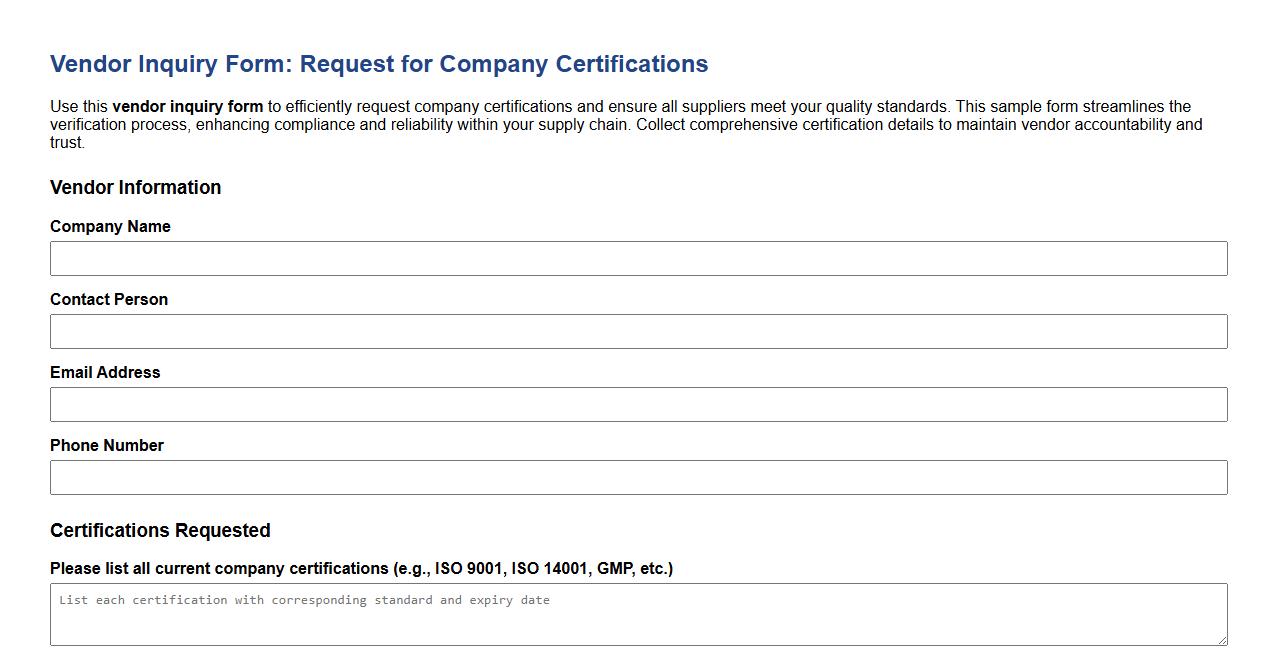Screen dimensions: 1278x650
Task: Click the certifications instruction label
Action: pos(362,568)
